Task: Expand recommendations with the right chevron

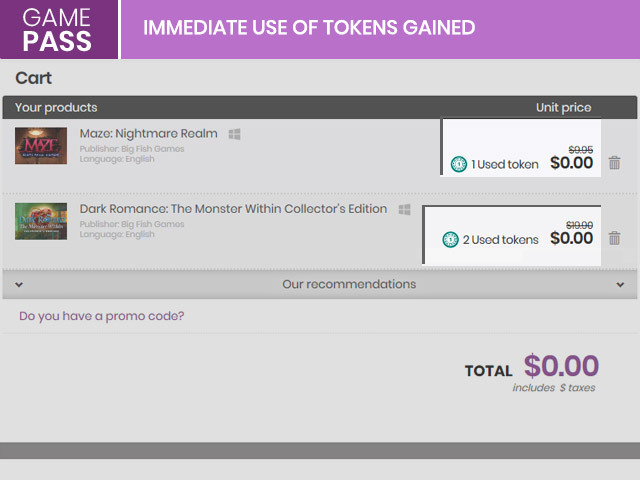Action: tap(620, 284)
